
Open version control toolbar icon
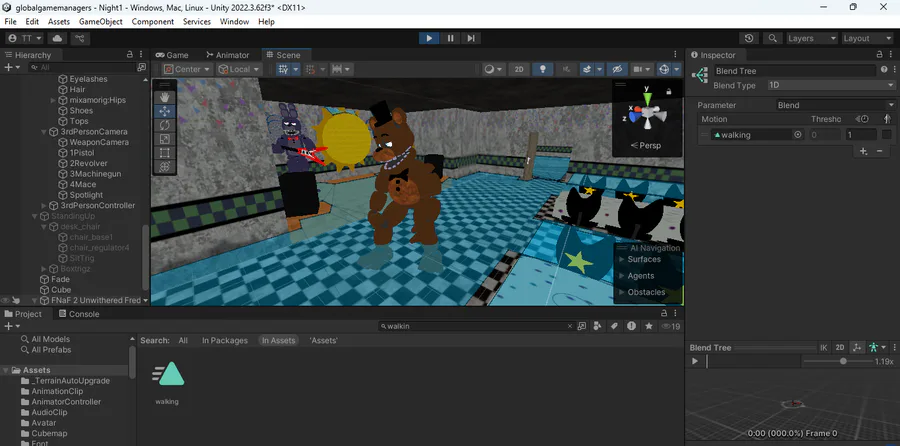pyautogui.click(x=80, y=38)
